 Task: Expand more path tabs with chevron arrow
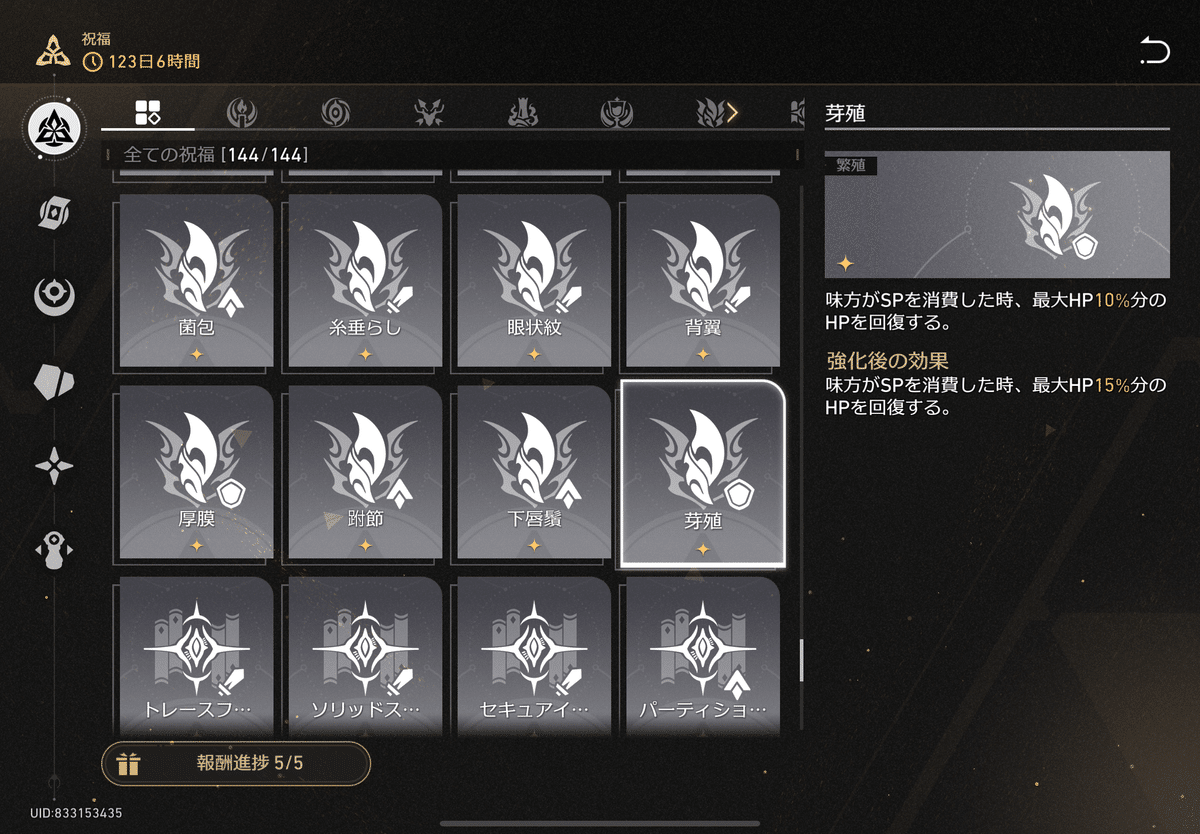point(732,113)
